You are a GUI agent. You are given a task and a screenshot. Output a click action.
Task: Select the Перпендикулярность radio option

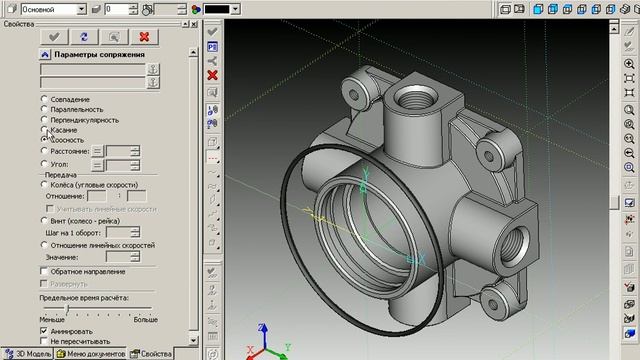[x=44, y=120]
